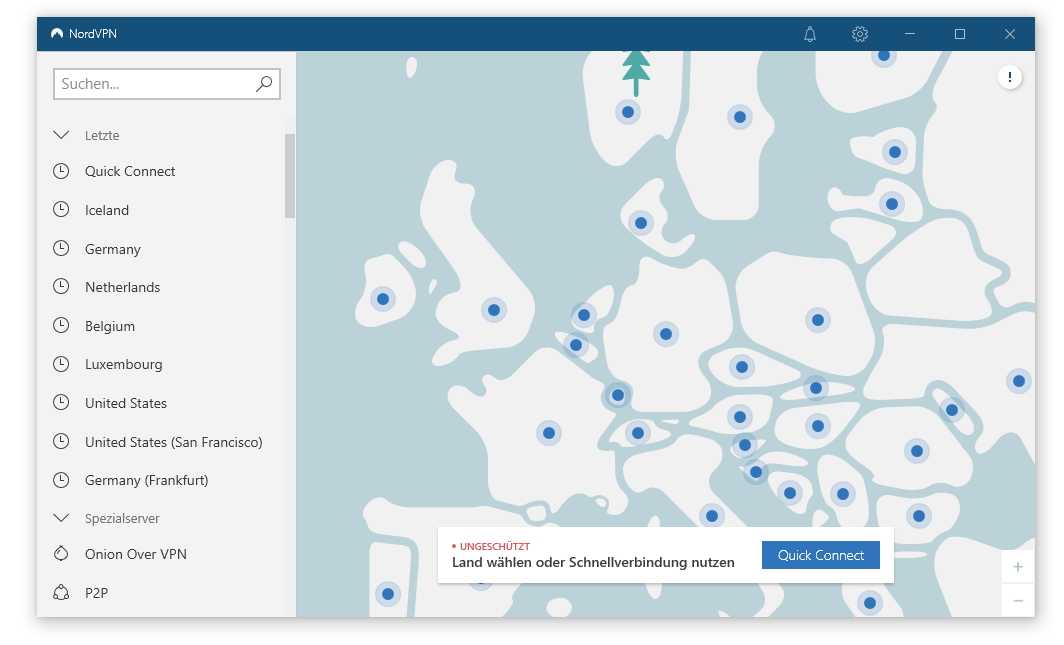Select the France server pin on map
This screenshot has height=645, width=1064.
click(x=549, y=433)
